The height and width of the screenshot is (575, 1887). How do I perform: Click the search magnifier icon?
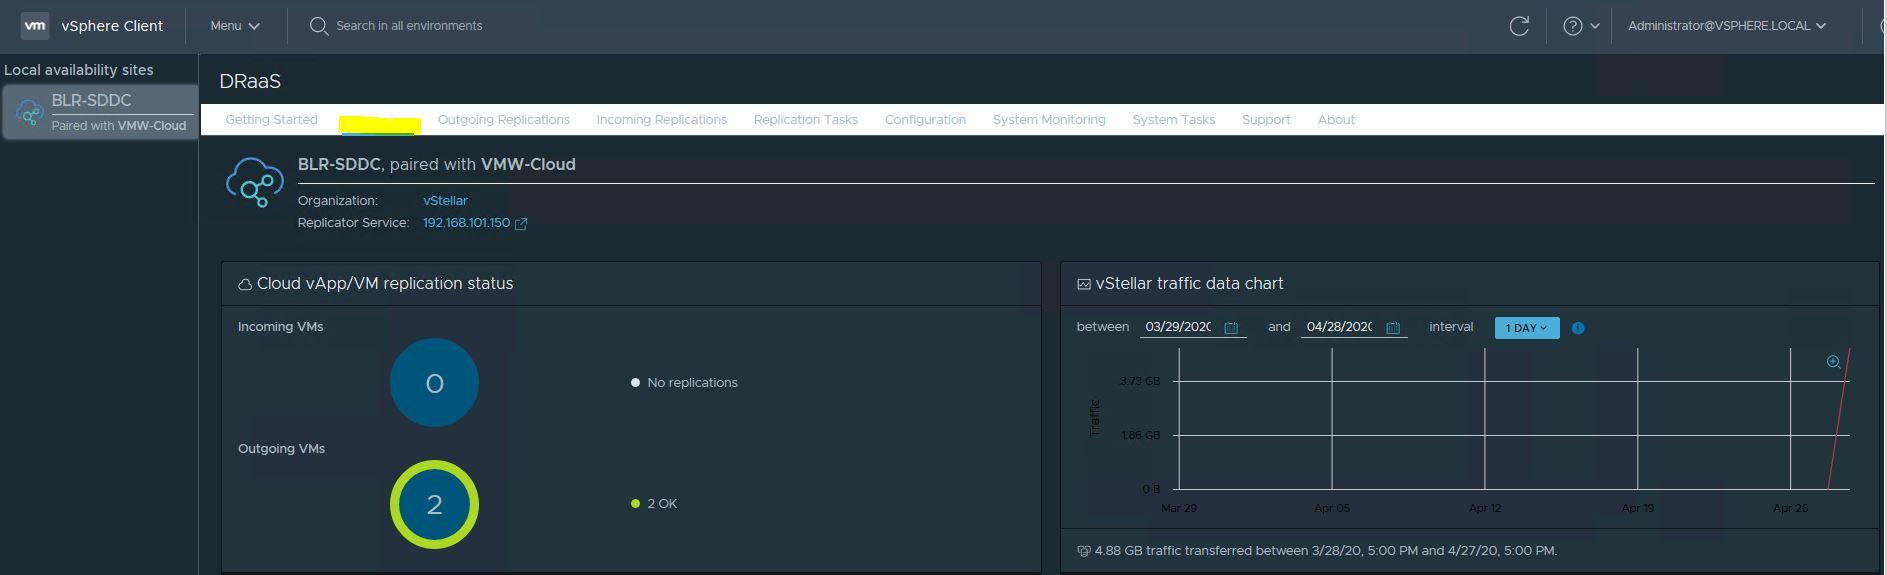click(319, 26)
